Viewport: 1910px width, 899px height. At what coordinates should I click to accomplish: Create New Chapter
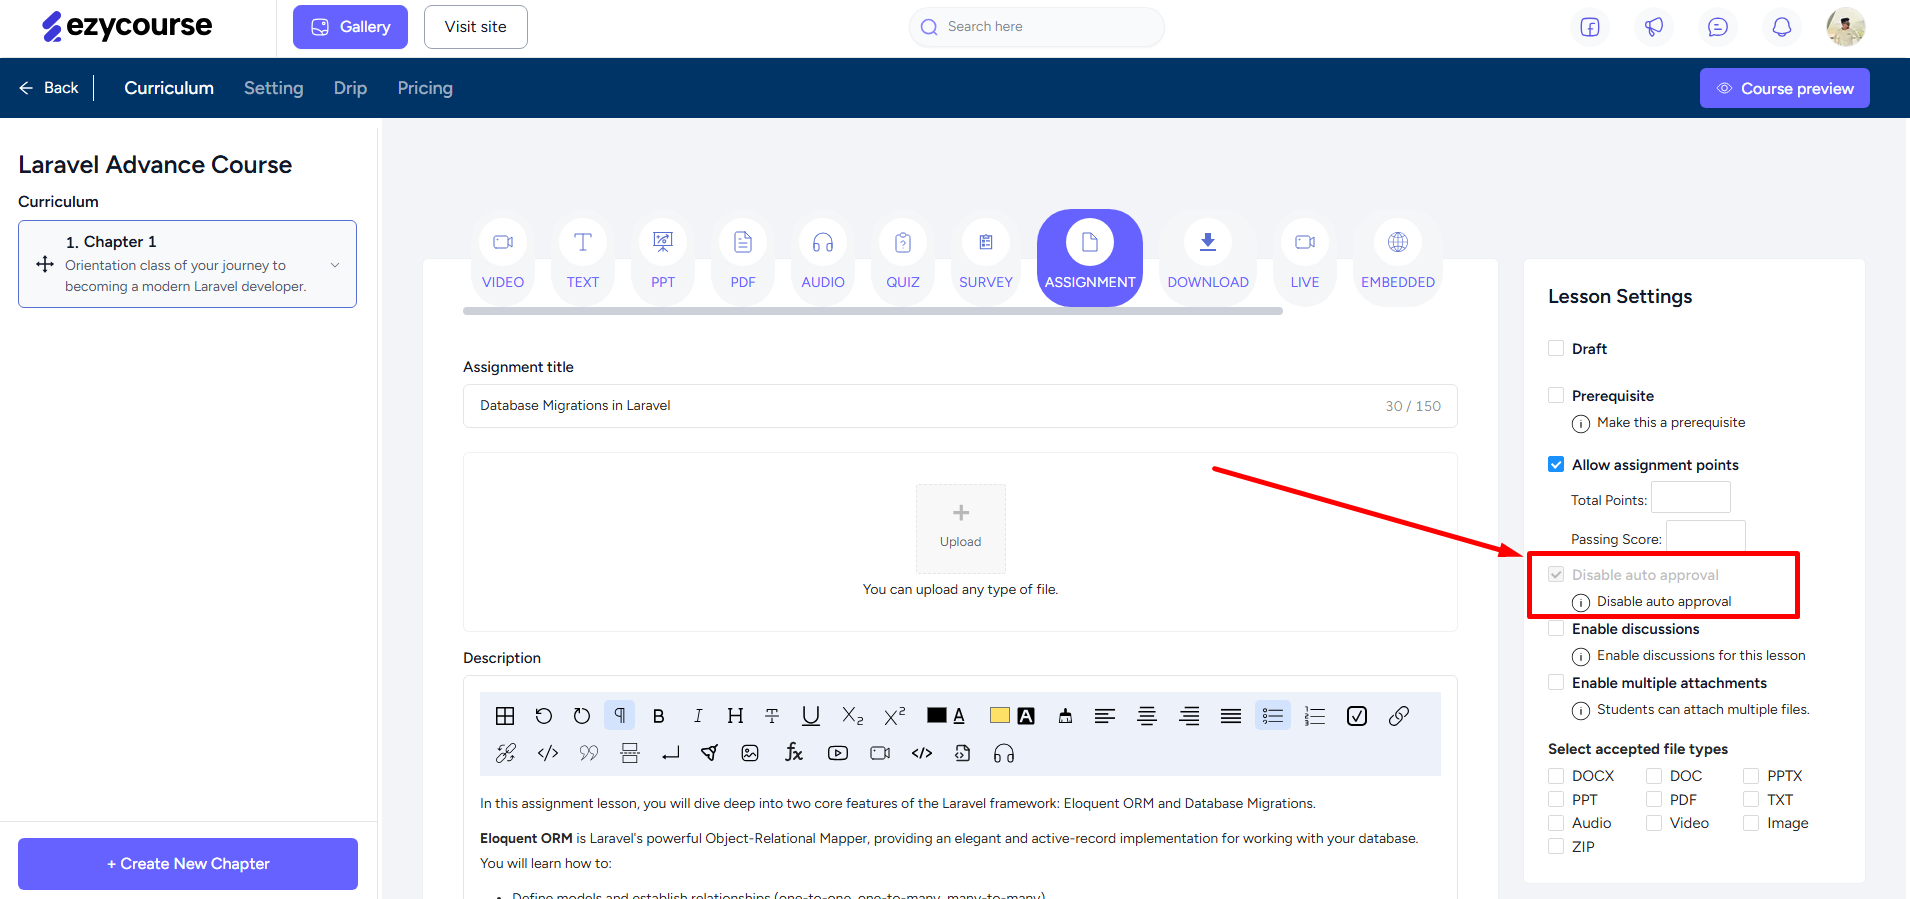pos(188,864)
